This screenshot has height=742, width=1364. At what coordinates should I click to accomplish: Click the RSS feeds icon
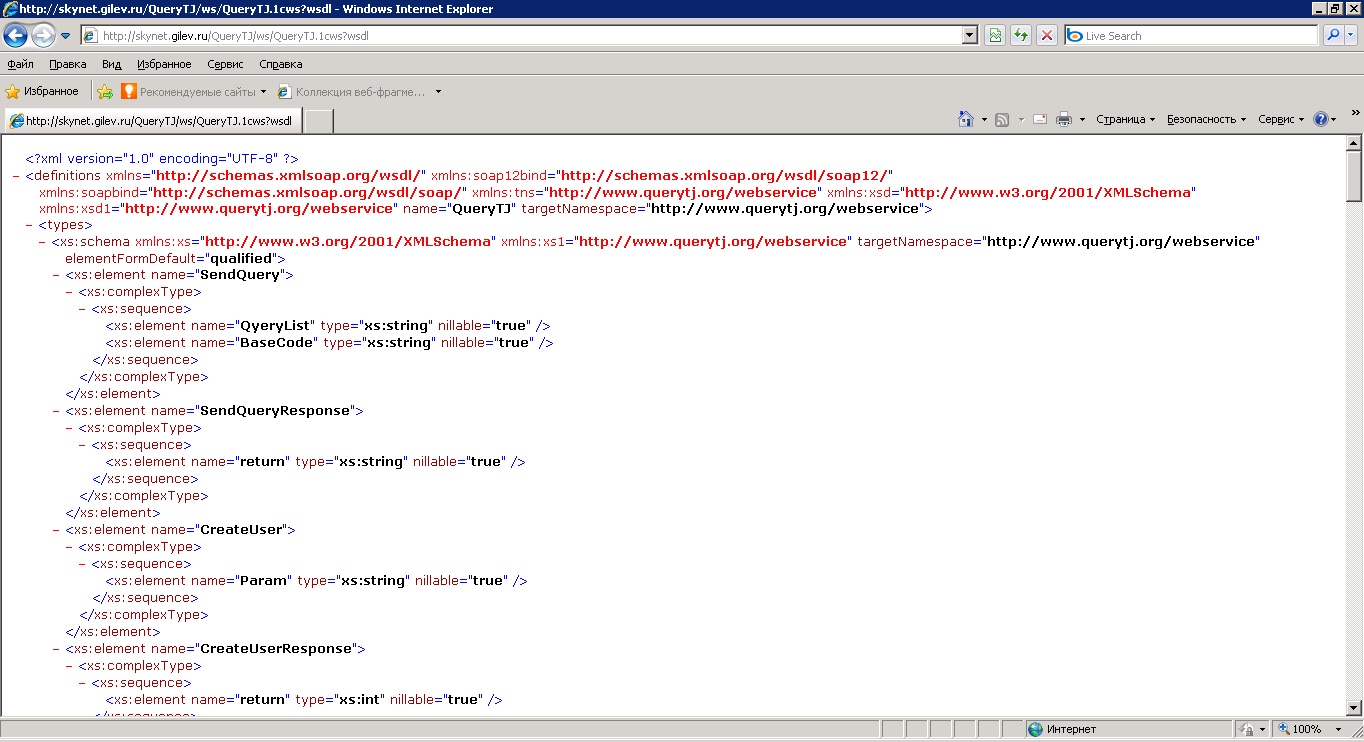pos(1002,119)
